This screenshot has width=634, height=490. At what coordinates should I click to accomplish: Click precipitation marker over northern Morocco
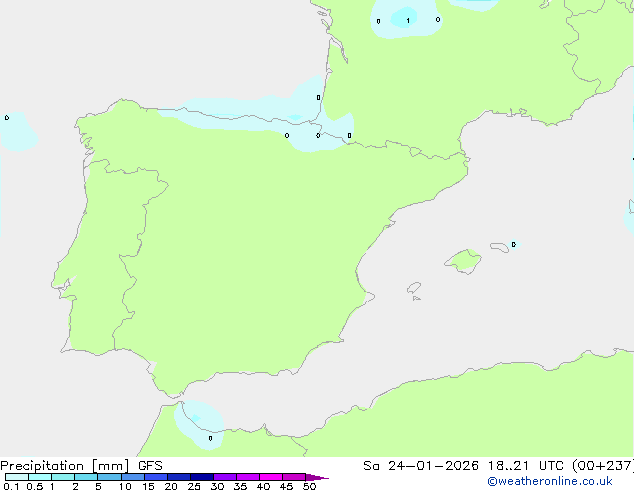210,438
